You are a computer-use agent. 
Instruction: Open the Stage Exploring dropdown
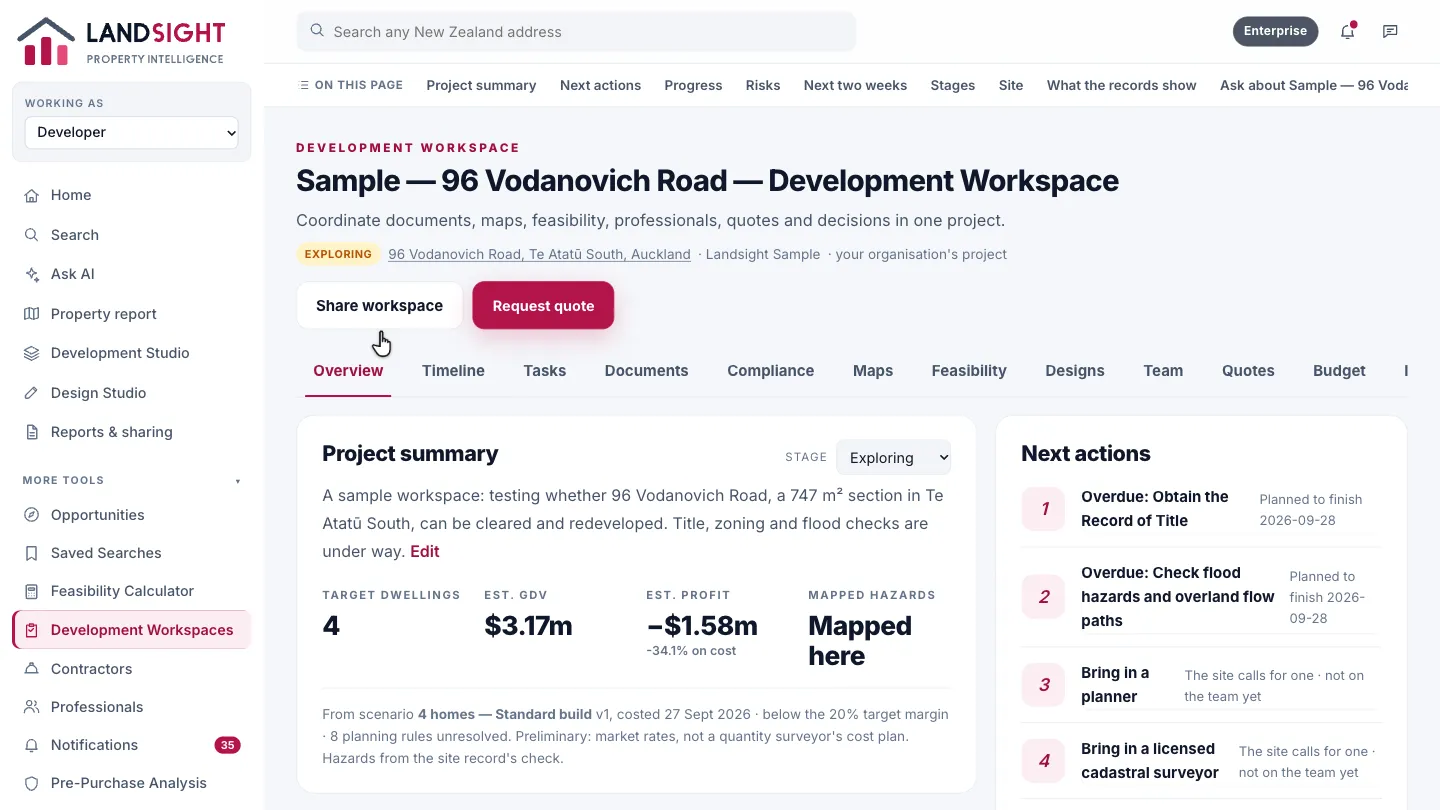pos(894,457)
